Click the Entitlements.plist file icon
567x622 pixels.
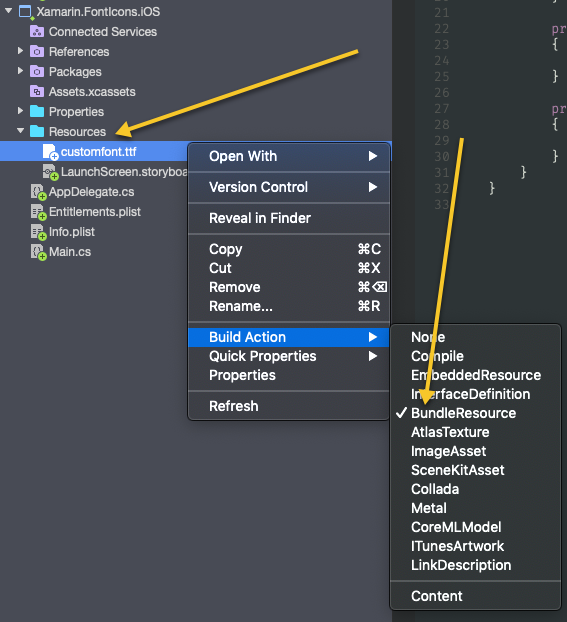click(x=38, y=212)
